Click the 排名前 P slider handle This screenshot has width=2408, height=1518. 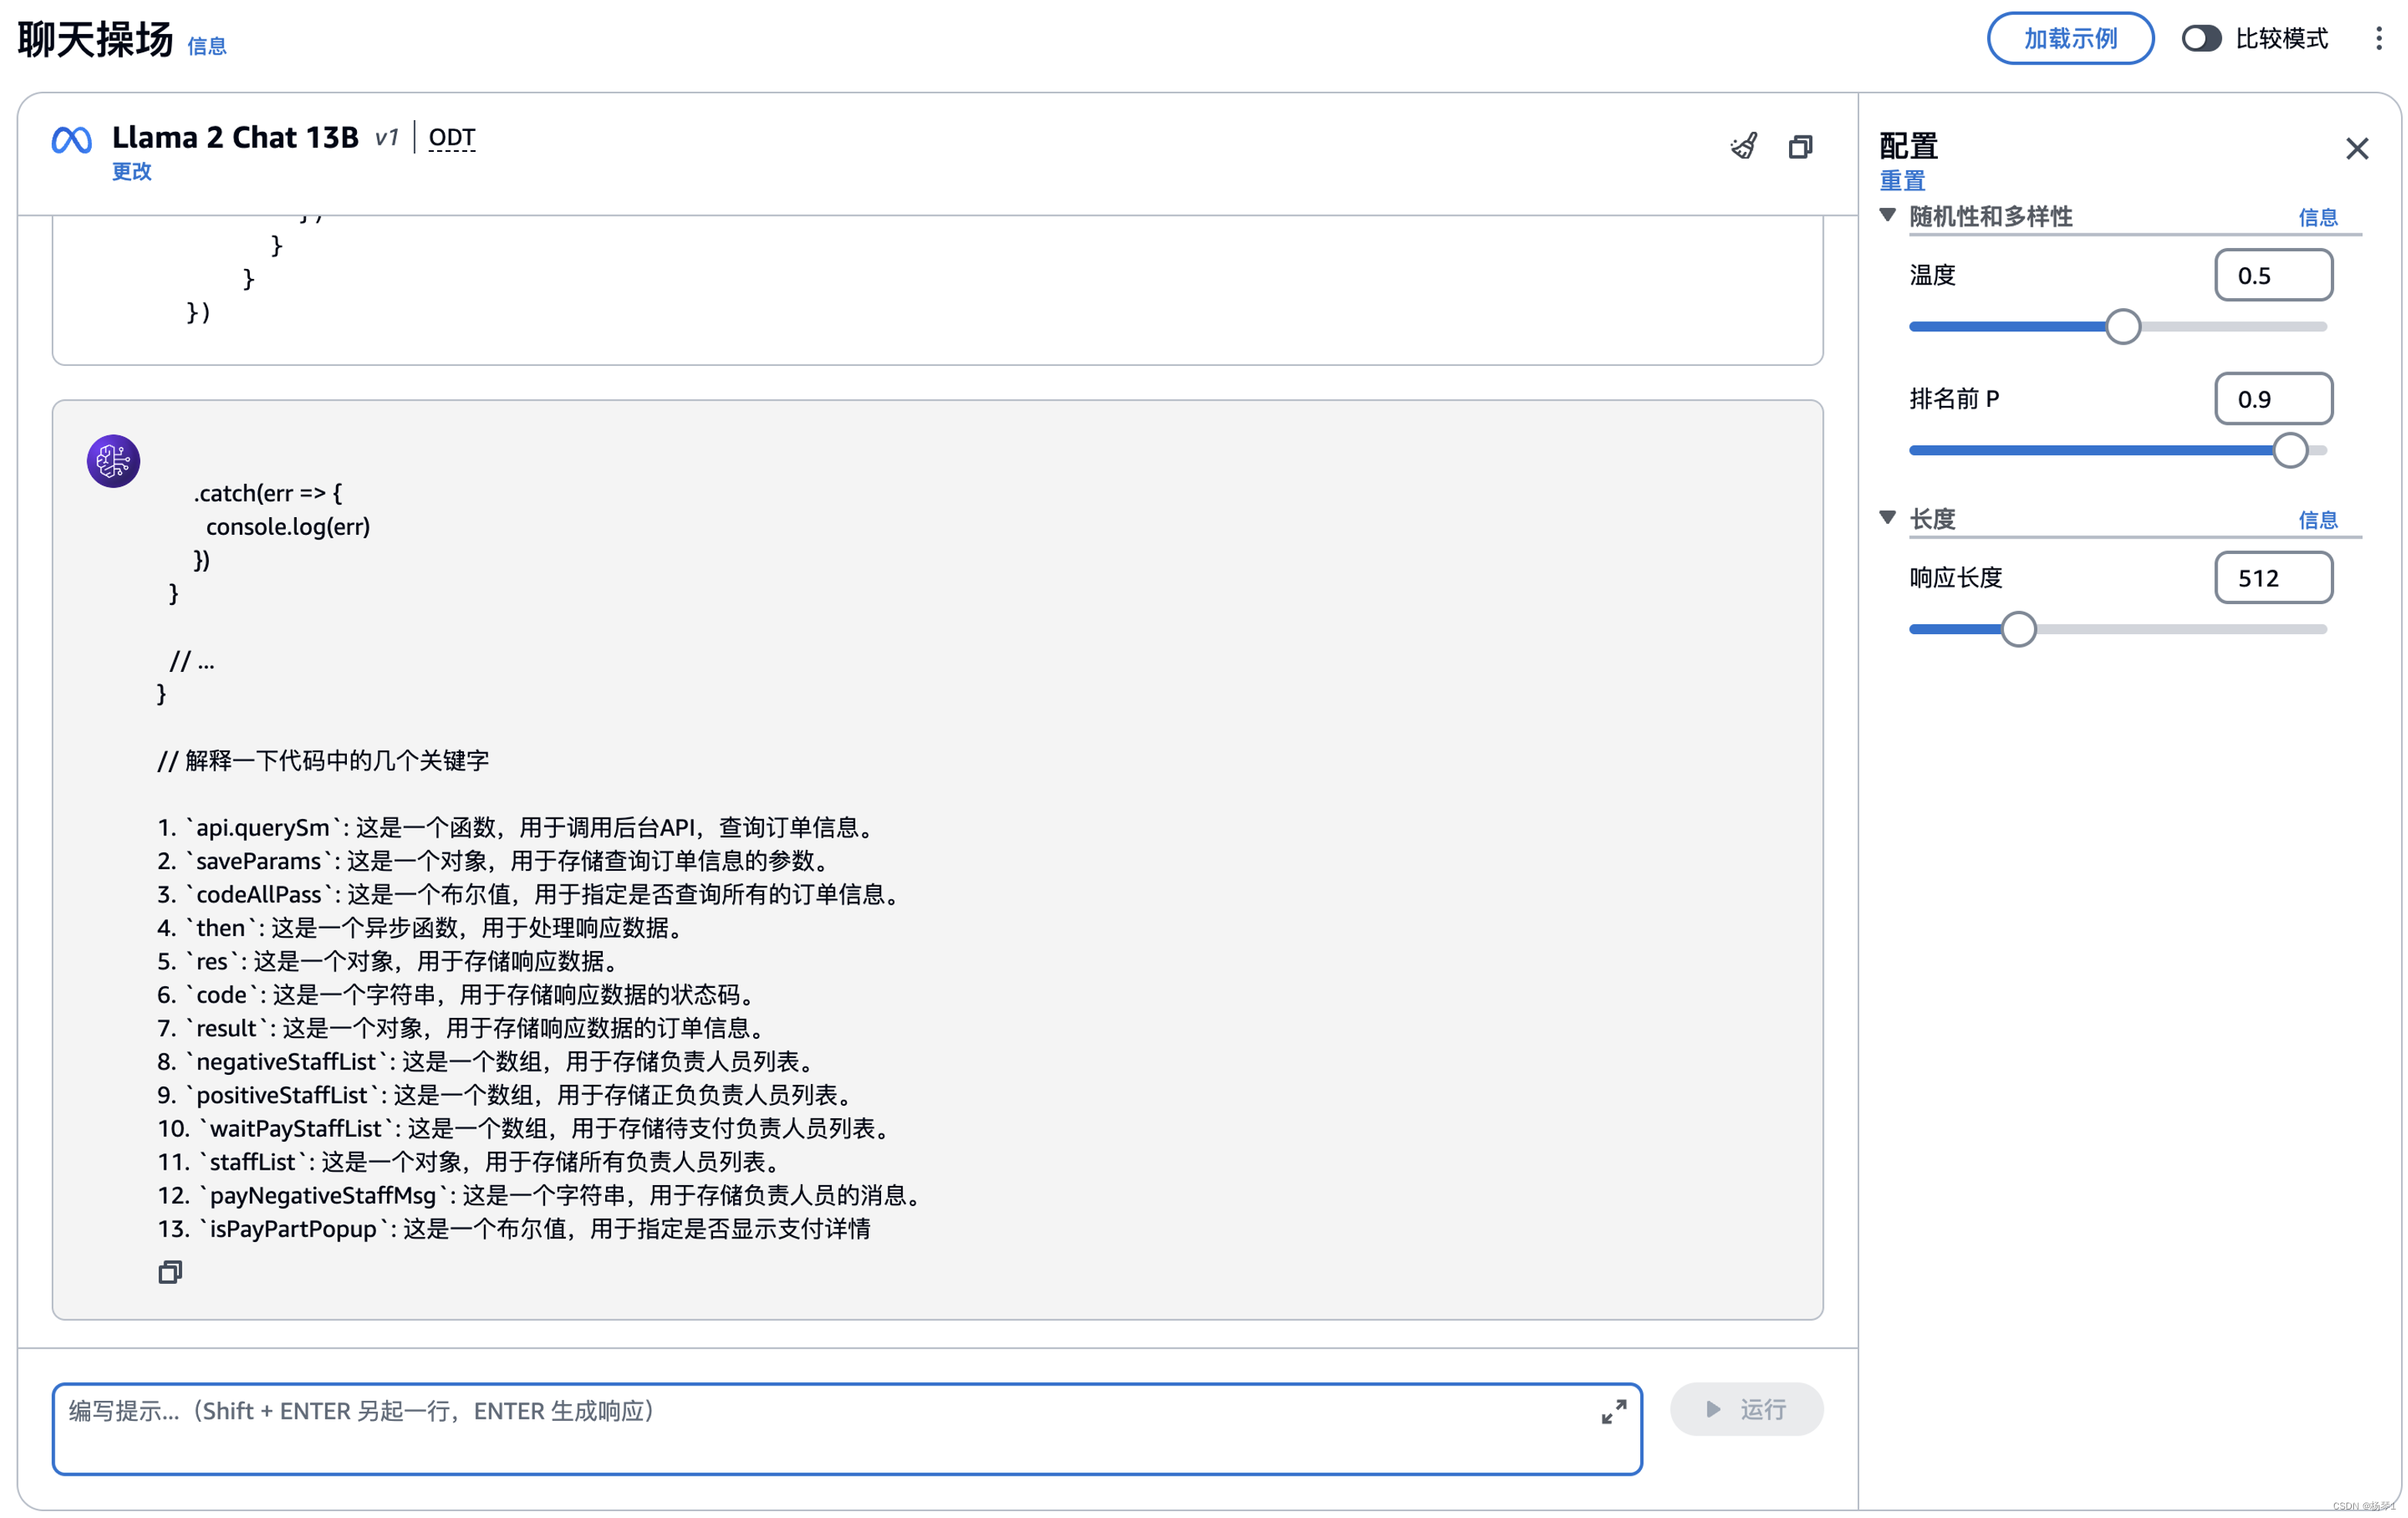pyautogui.click(x=2290, y=450)
